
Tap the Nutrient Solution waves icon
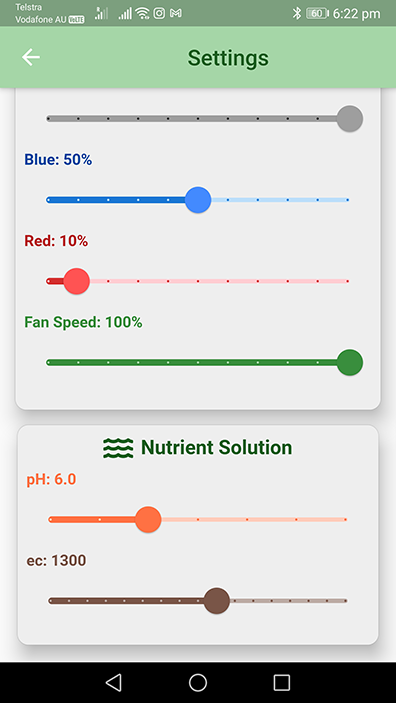pos(118,448)
